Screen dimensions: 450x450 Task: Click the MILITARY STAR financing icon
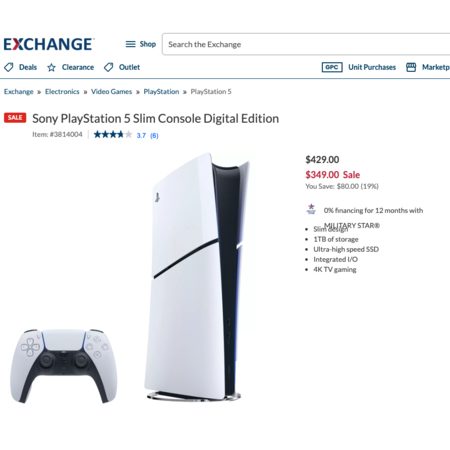311,209
